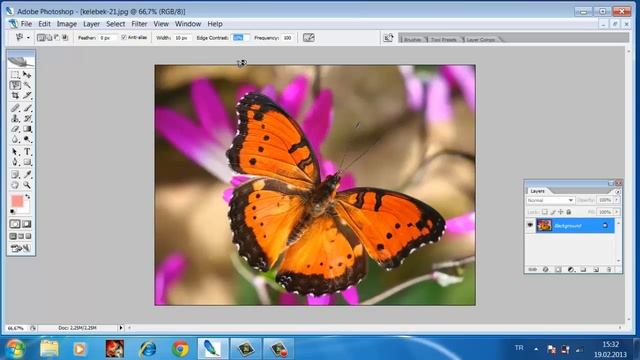Switch to the Brushes palette tab
Screen dimensions: 640x360
(x=412, y=39)
